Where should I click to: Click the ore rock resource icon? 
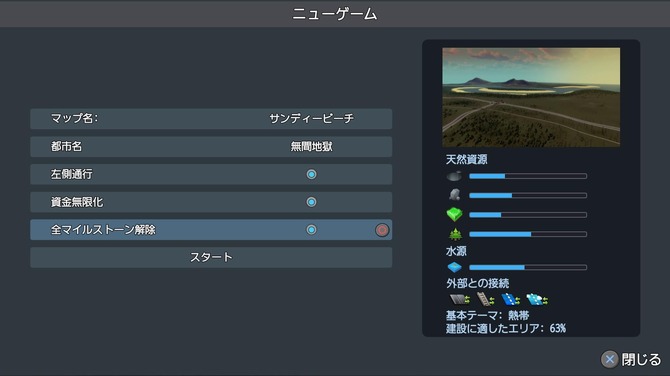pyautogui.click(x=455, y=195)
